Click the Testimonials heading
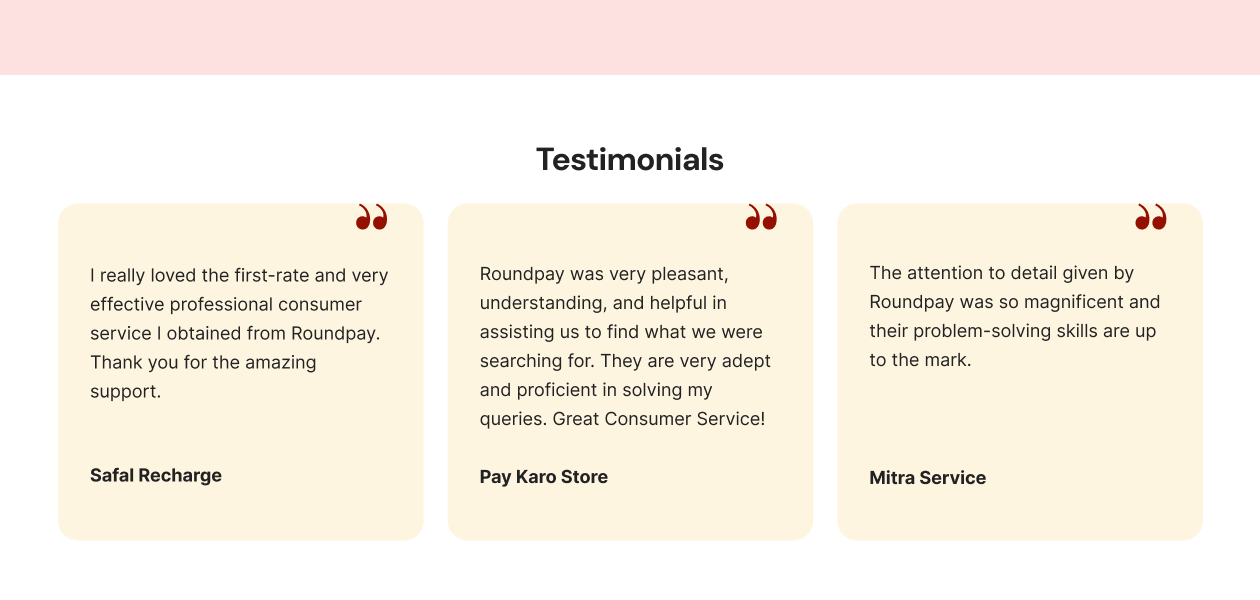The height and width of the screenshot is (600, 1260). click(x=629, y=159)
